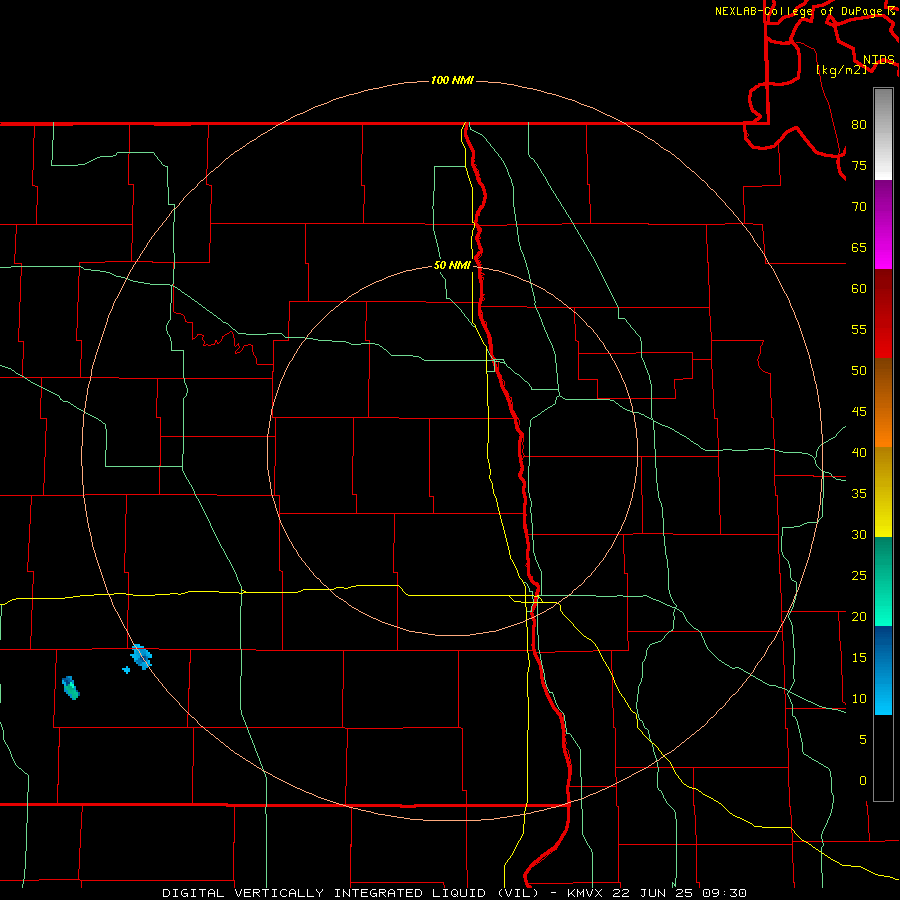Pick the brown-orange band of the legend
The width and height of the screenshot is (900, 900).
pos(883,402)
